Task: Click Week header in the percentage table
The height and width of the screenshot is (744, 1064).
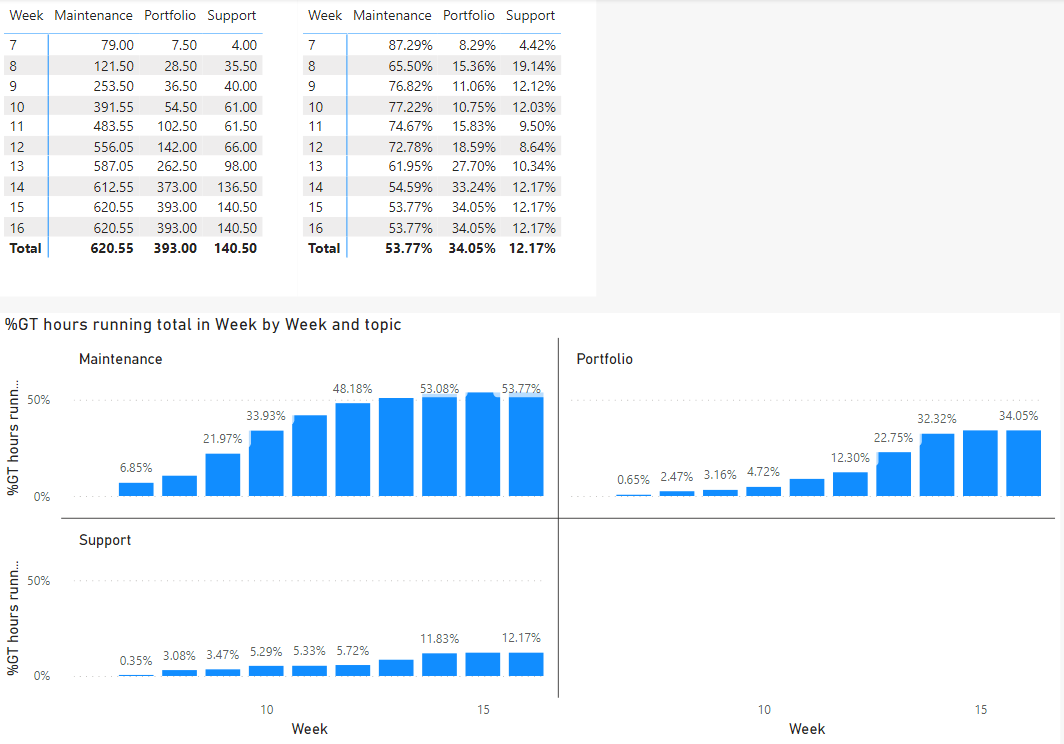Action: [324, 15]
